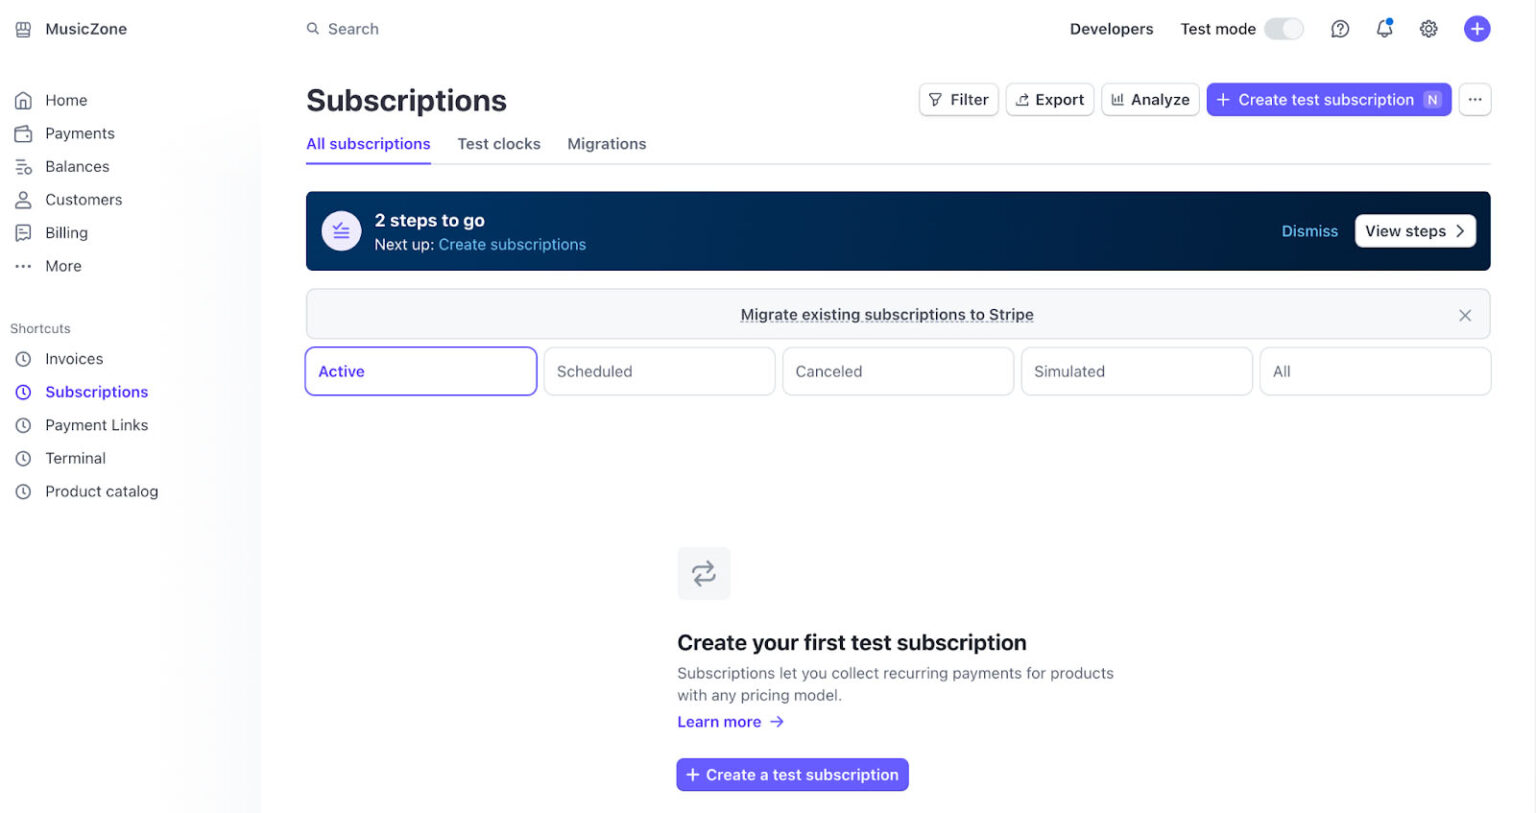The image size is (1536, 813).
Task: Open the help question mark icon
Action: 1340,29
